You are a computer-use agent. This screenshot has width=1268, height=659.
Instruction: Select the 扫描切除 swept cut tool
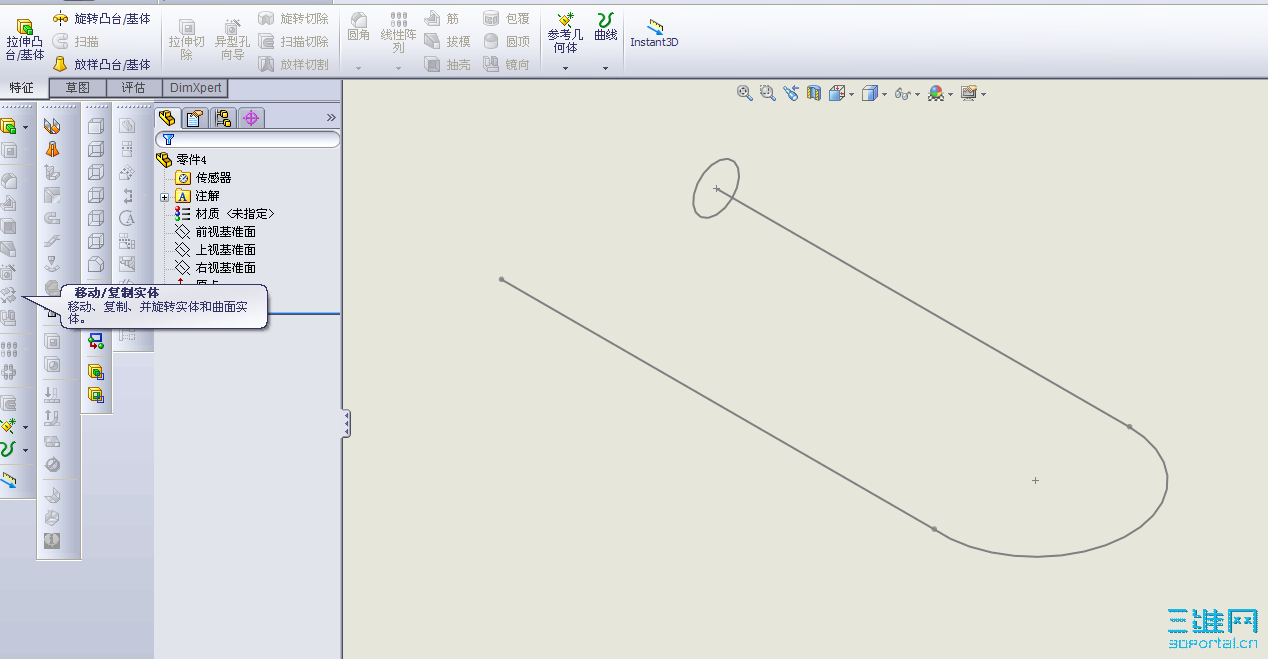(293, 42)
